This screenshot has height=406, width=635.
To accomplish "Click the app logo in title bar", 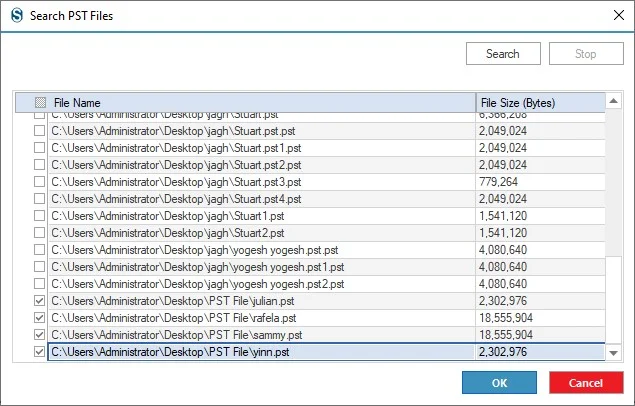I will [17, 15].
